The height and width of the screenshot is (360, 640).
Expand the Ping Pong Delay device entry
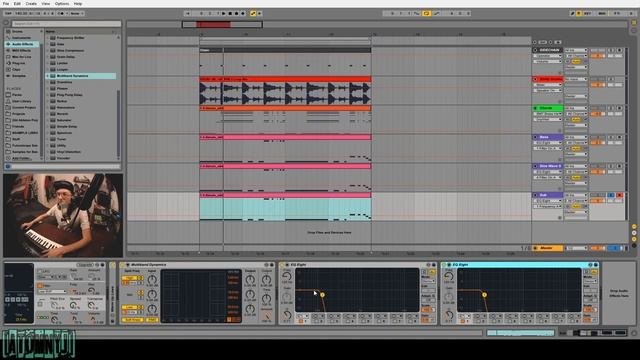[x=47, y=95]
